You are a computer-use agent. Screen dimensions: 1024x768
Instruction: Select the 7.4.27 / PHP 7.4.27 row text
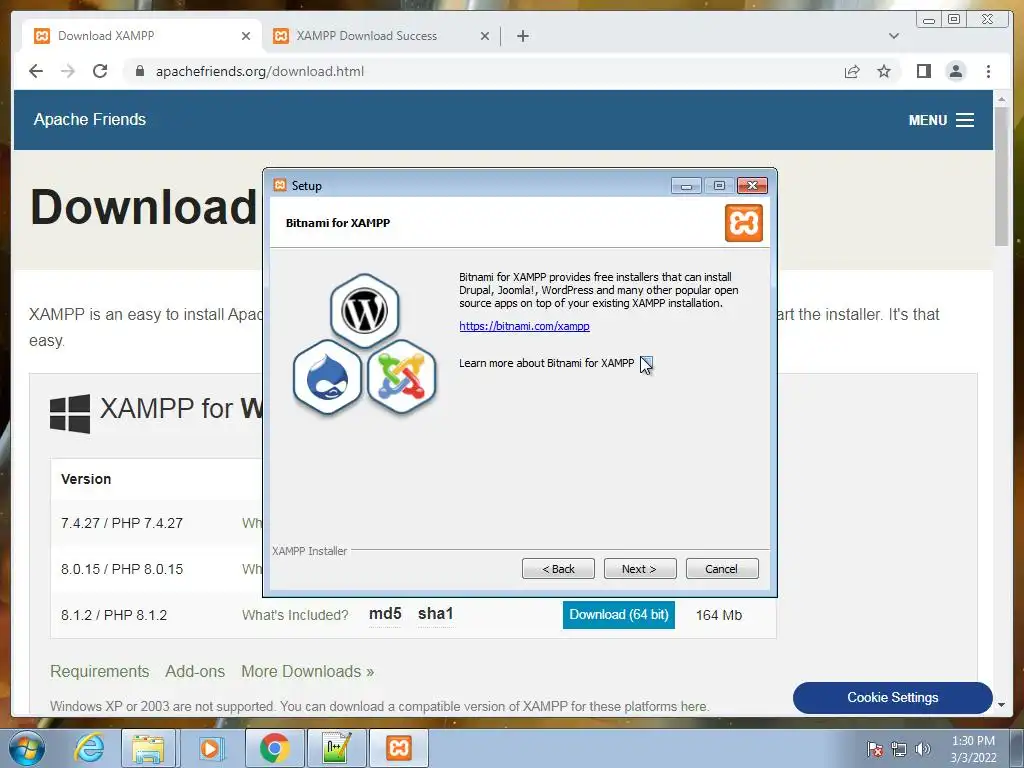[x=122, y=523]
